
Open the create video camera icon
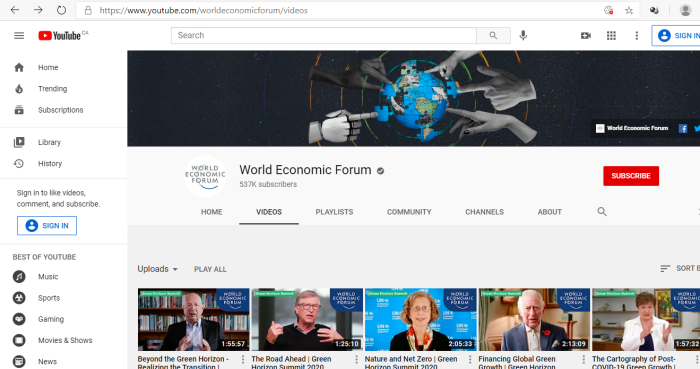pyautogui.click(x=586, y=36)
